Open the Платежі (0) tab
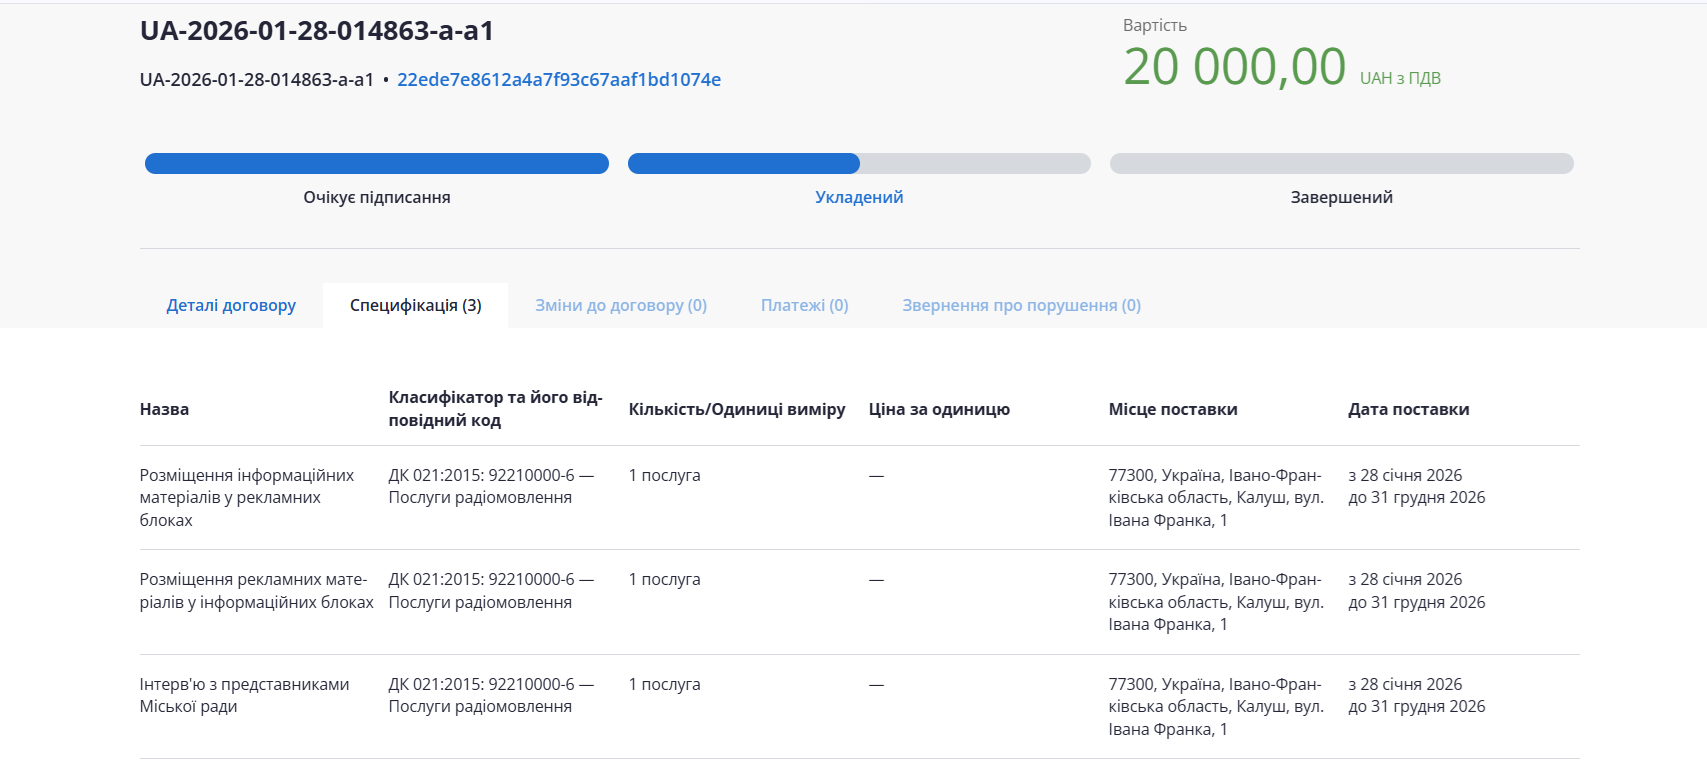This screenshot has width=1707, height=777. click(804, 305)
